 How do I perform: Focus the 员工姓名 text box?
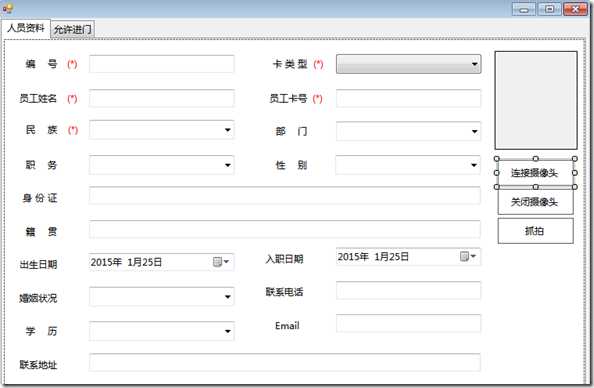[162, 99]
